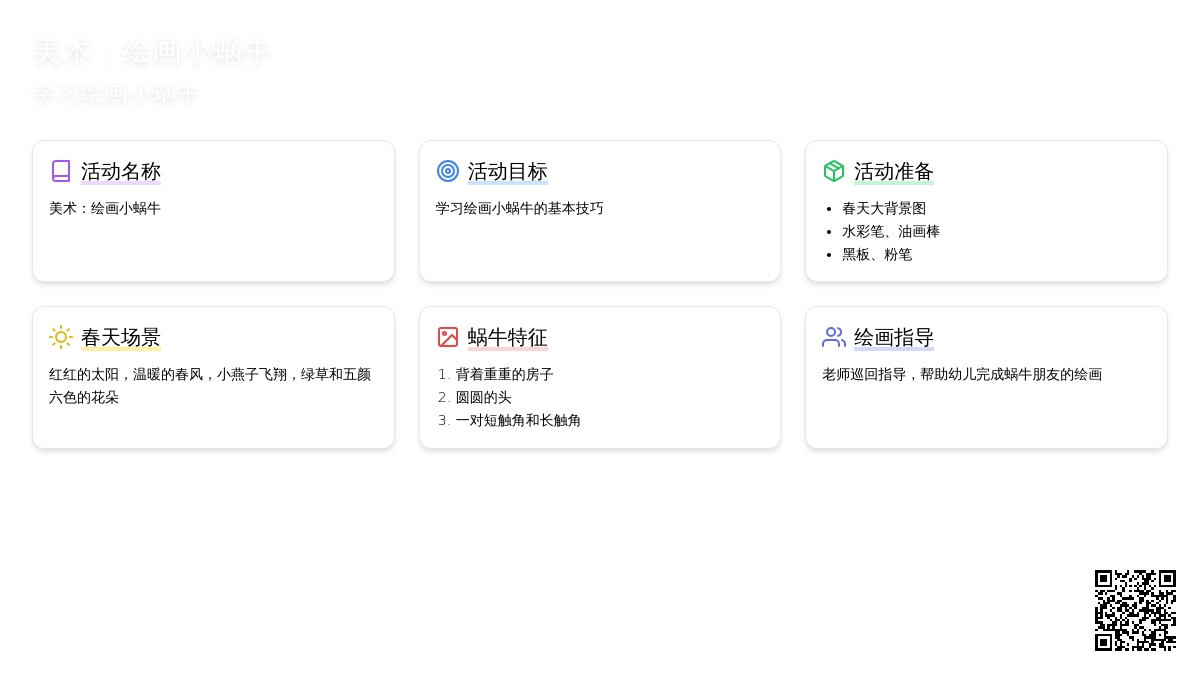Click the numbered item 一对短触角和长触角
This screenshot has height=675, width=1200.
[x=518, y=420]
